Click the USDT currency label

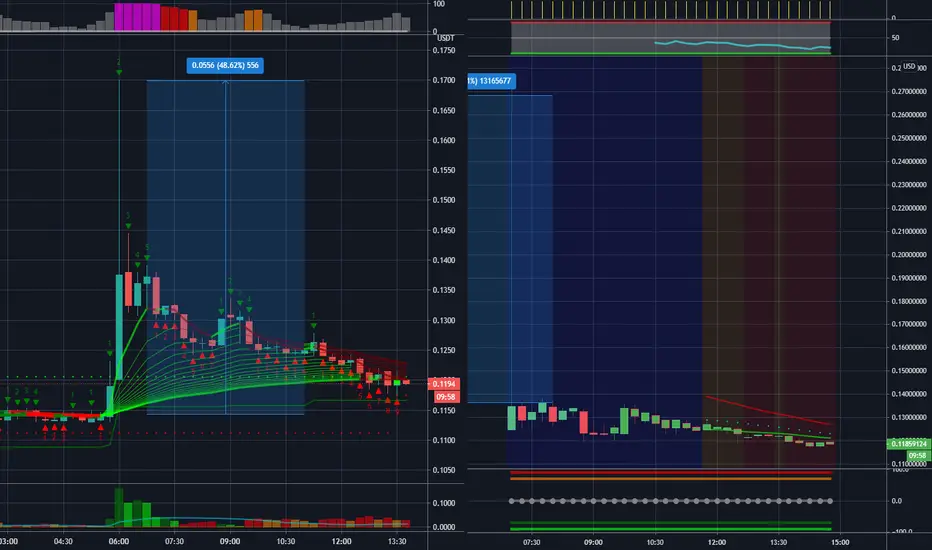point(445,38)
